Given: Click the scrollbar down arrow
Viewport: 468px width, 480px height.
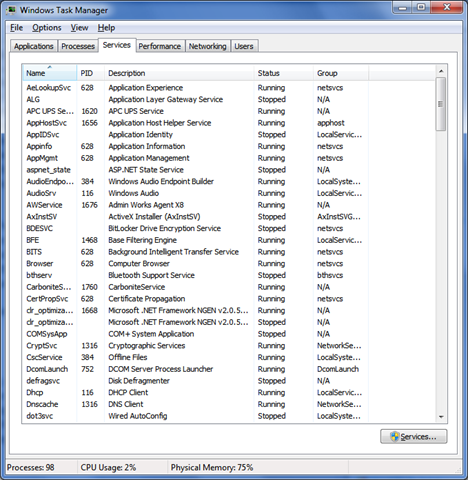Looking at the screenshot, I should pyautogui.click(x=441, y=417).
